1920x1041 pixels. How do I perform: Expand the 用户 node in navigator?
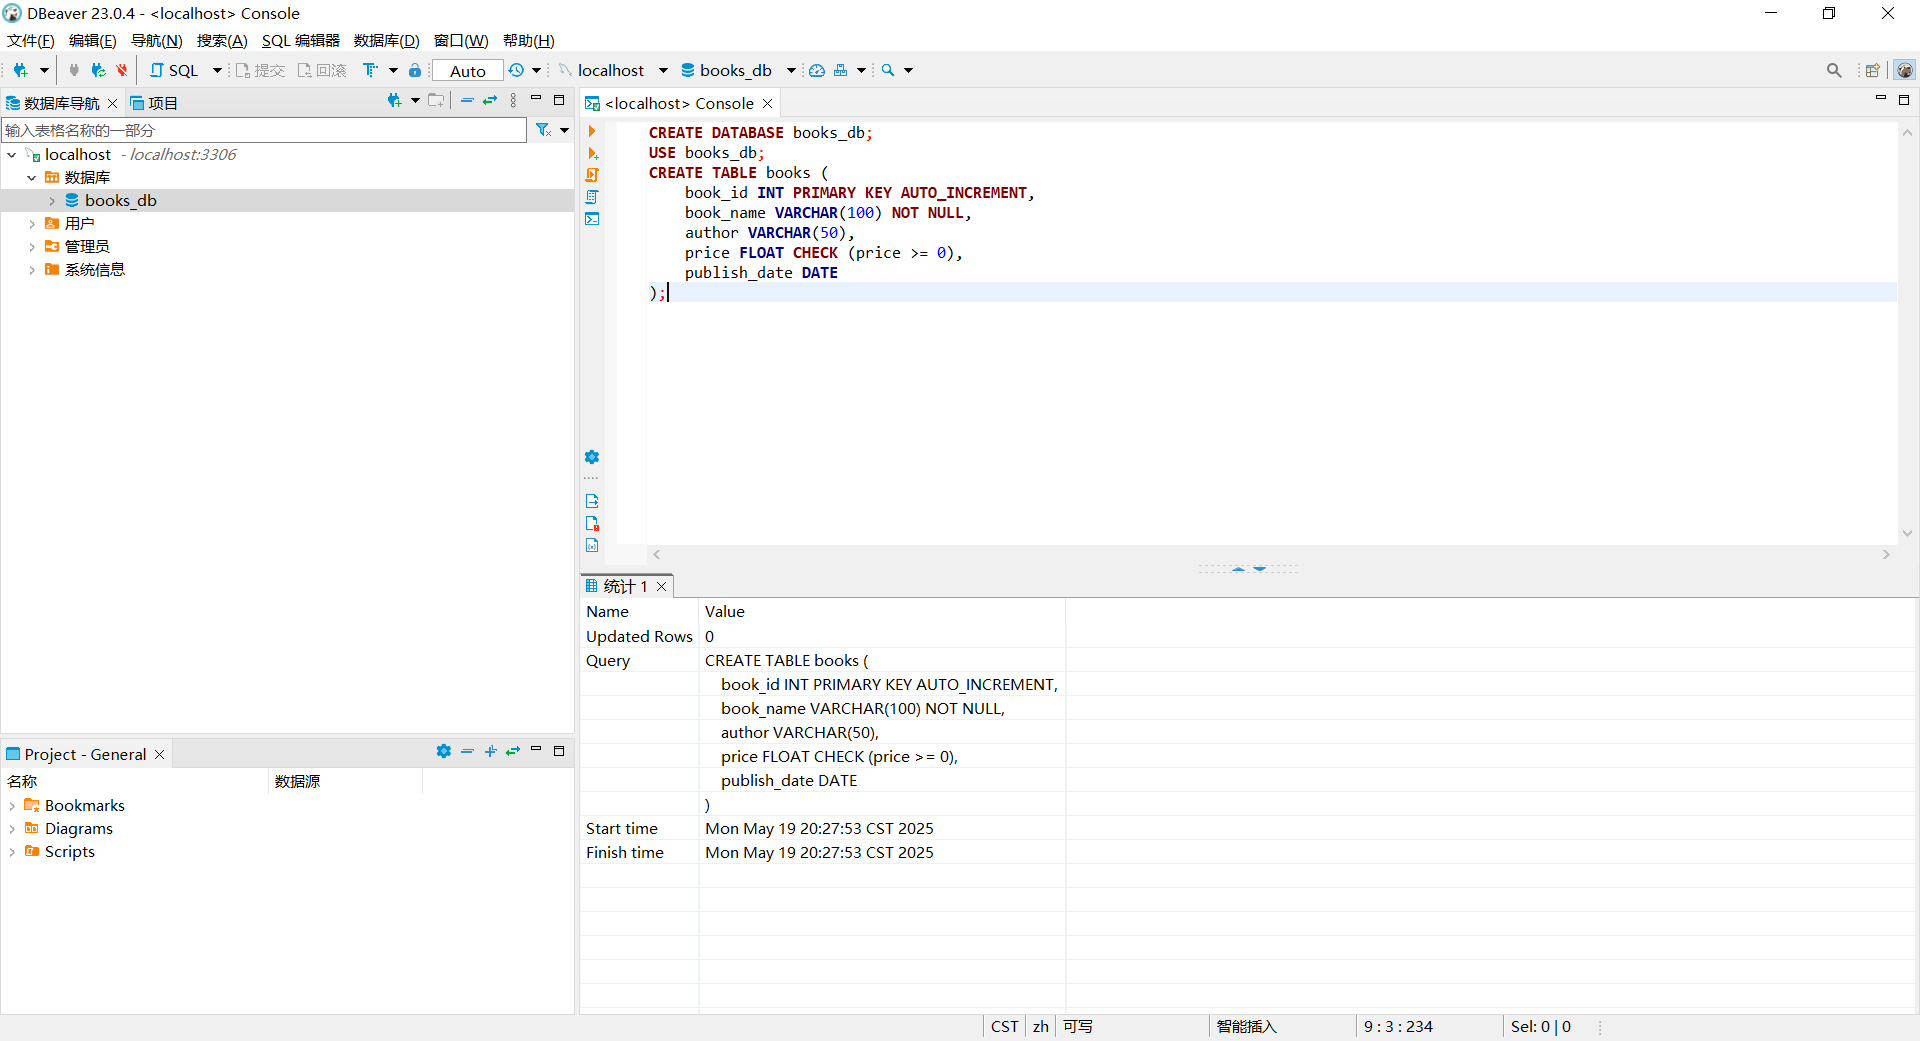pos(32,223)
